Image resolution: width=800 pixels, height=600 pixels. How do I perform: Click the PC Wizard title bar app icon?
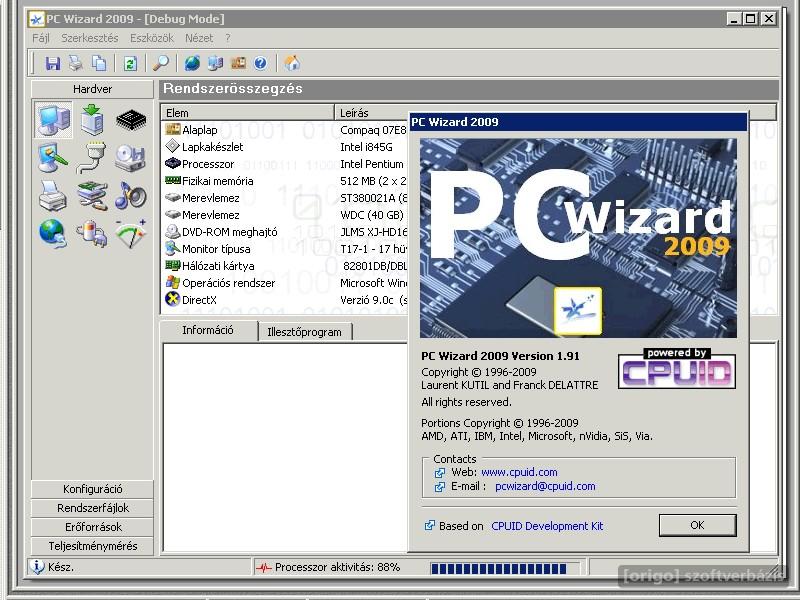[x=36, y=19]
